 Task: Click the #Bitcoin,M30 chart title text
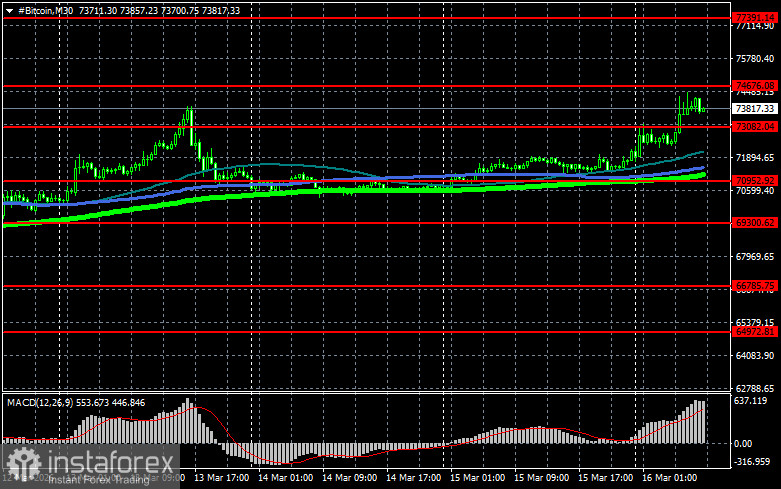45,9
